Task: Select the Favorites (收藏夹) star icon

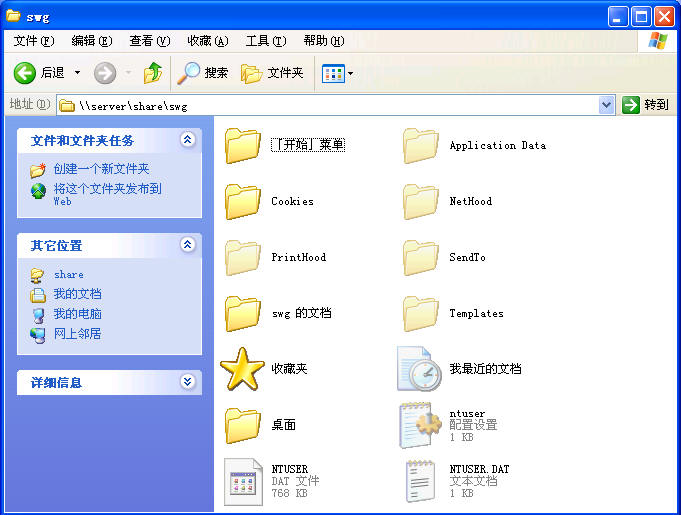Action: [242, 369]
